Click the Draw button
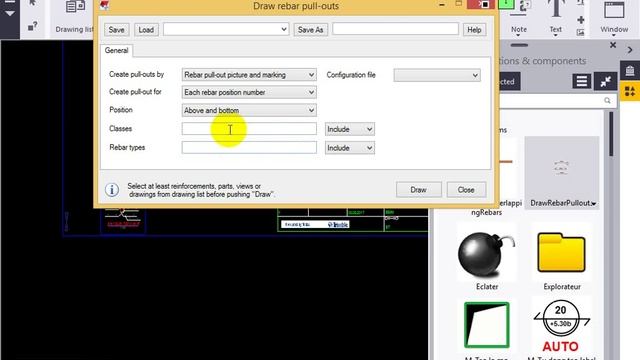 coord(418,190)
